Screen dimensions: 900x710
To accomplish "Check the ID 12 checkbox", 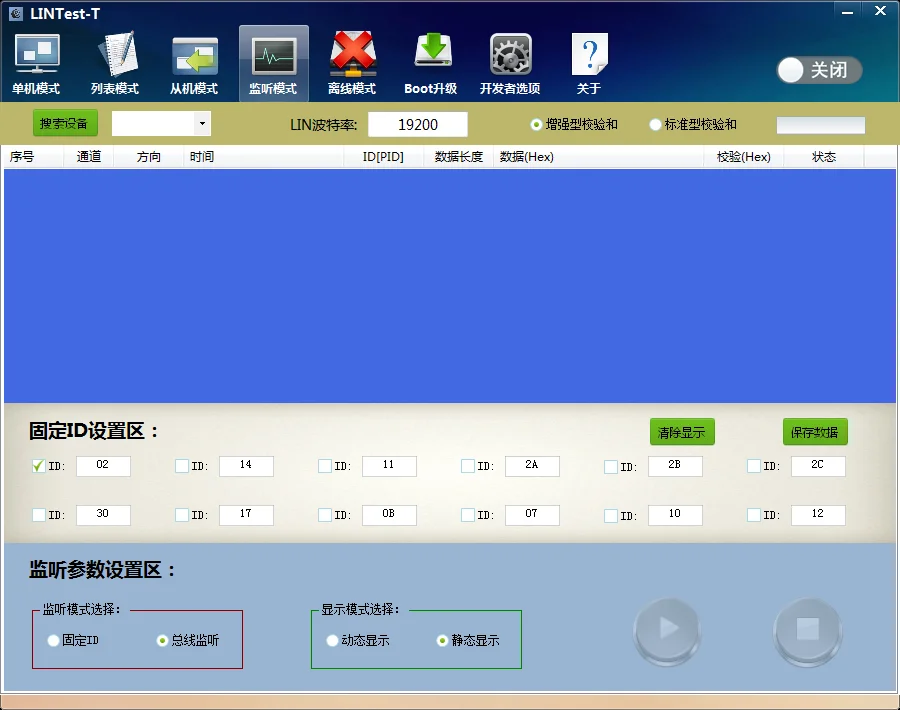I will [754, 515].
